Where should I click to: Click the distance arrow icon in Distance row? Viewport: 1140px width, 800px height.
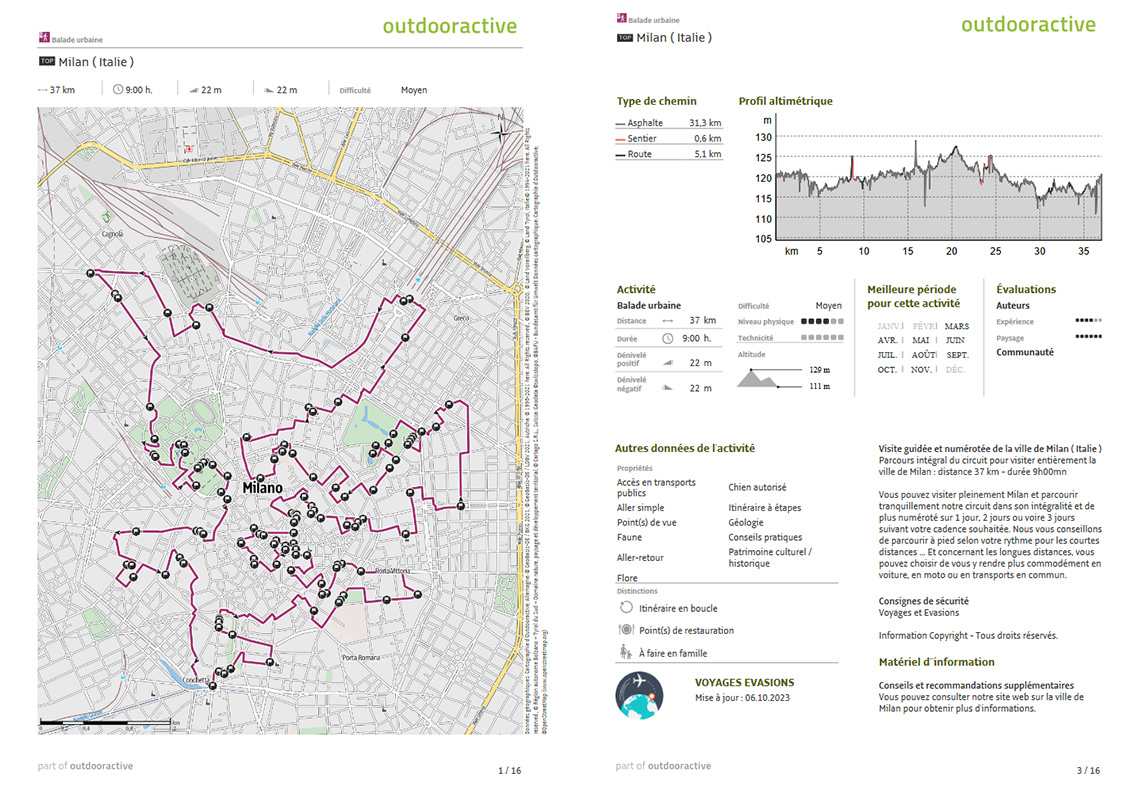click(x=667, y=321)
